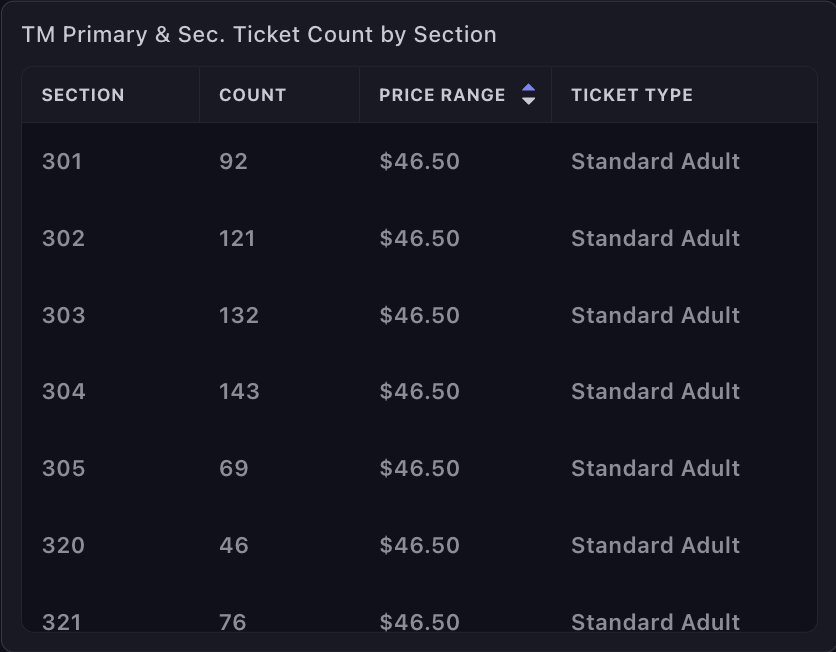Click the Price Range sort arrows icon
The image size is (836, 652).
[529, 95]
